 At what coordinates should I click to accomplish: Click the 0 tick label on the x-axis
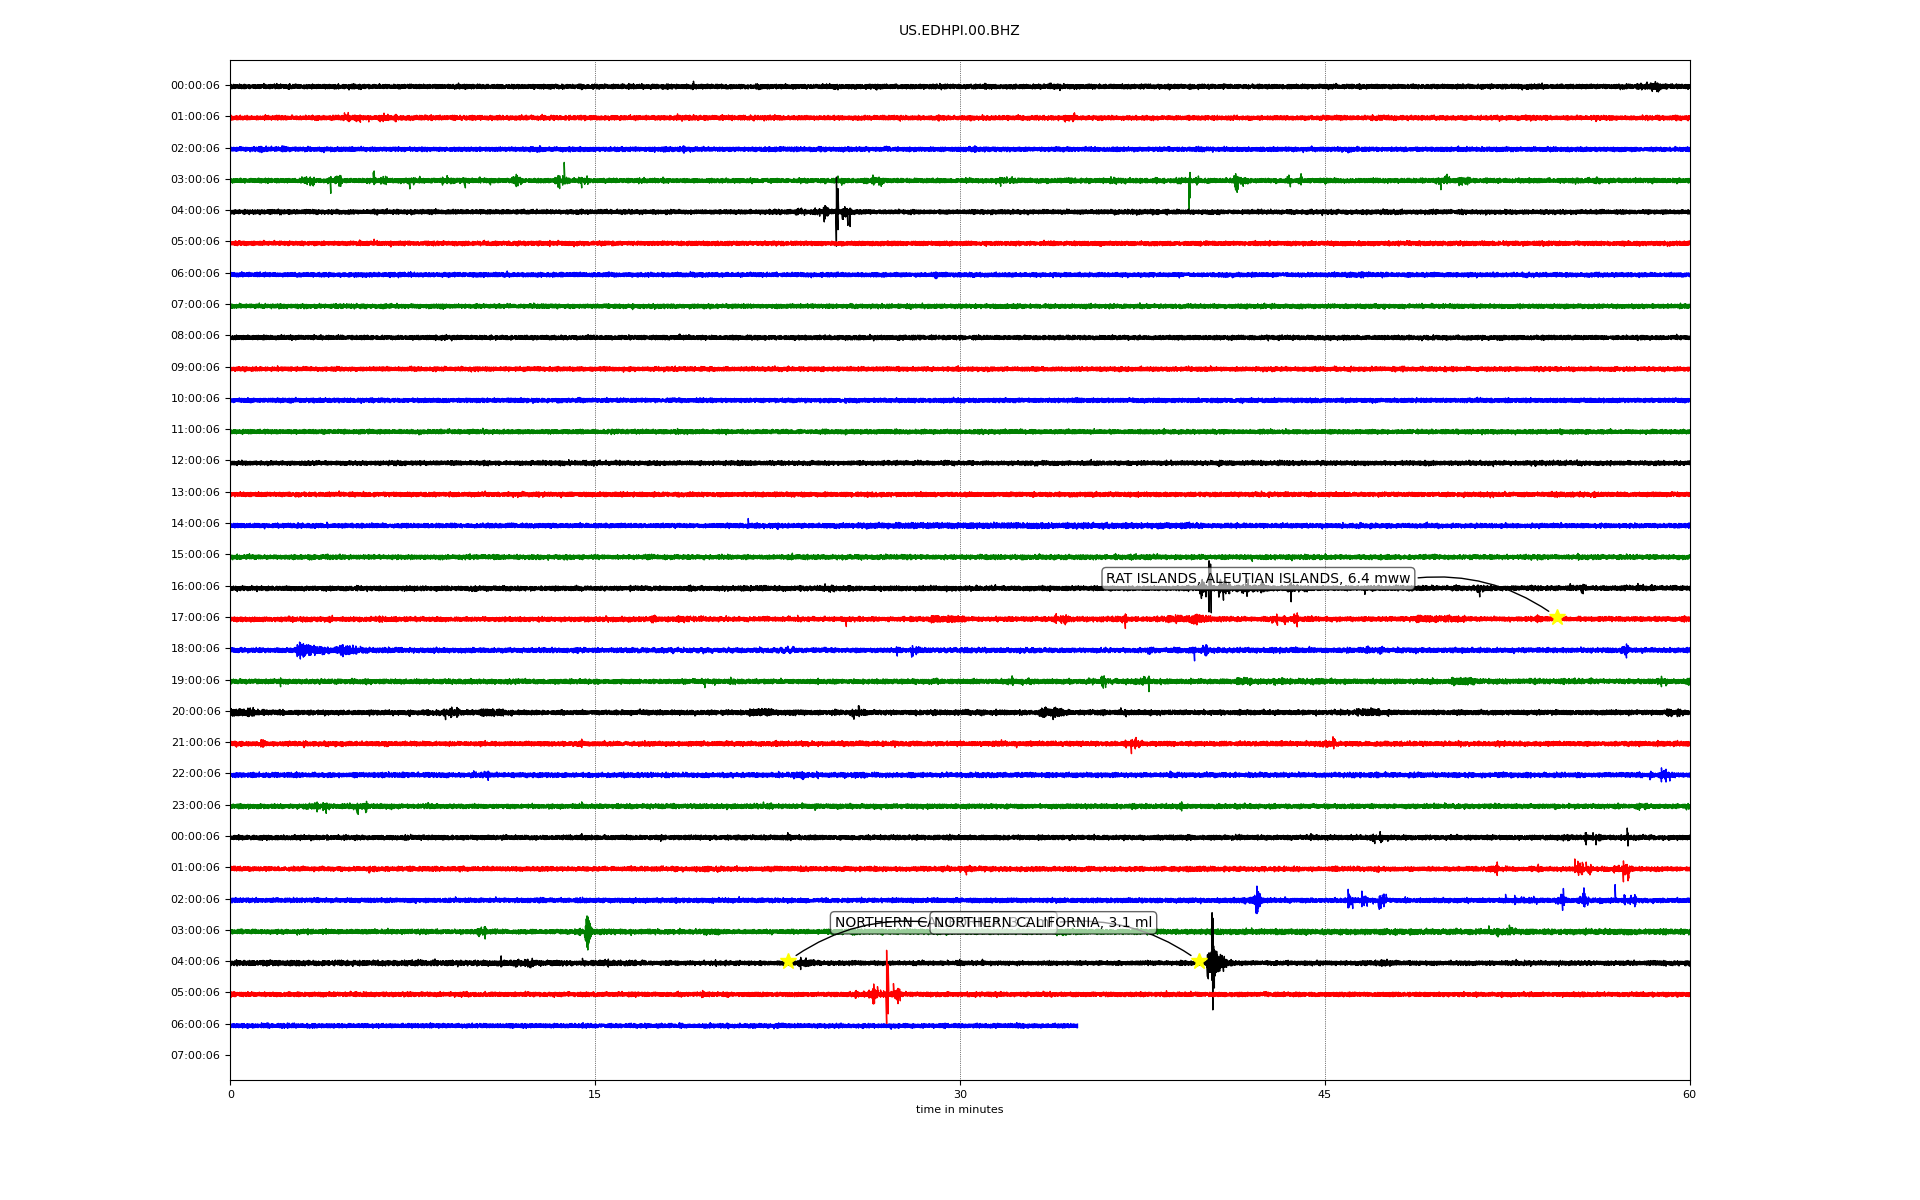(231, 1094)
